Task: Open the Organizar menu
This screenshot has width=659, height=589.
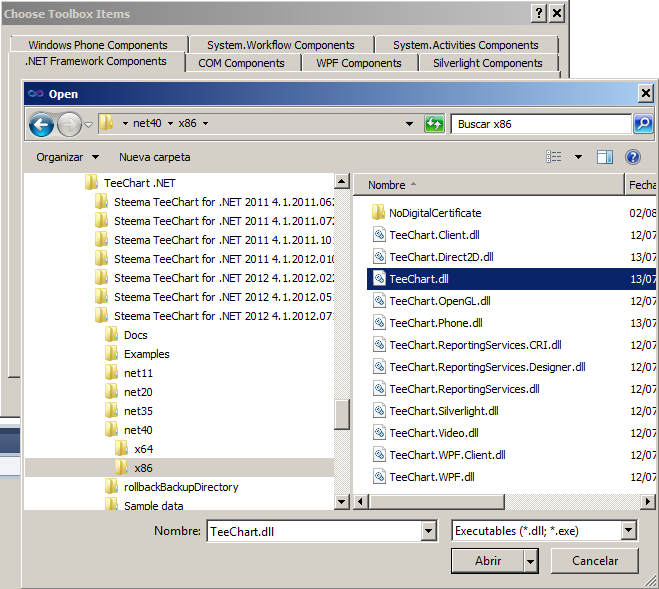Action: [68, 157]
